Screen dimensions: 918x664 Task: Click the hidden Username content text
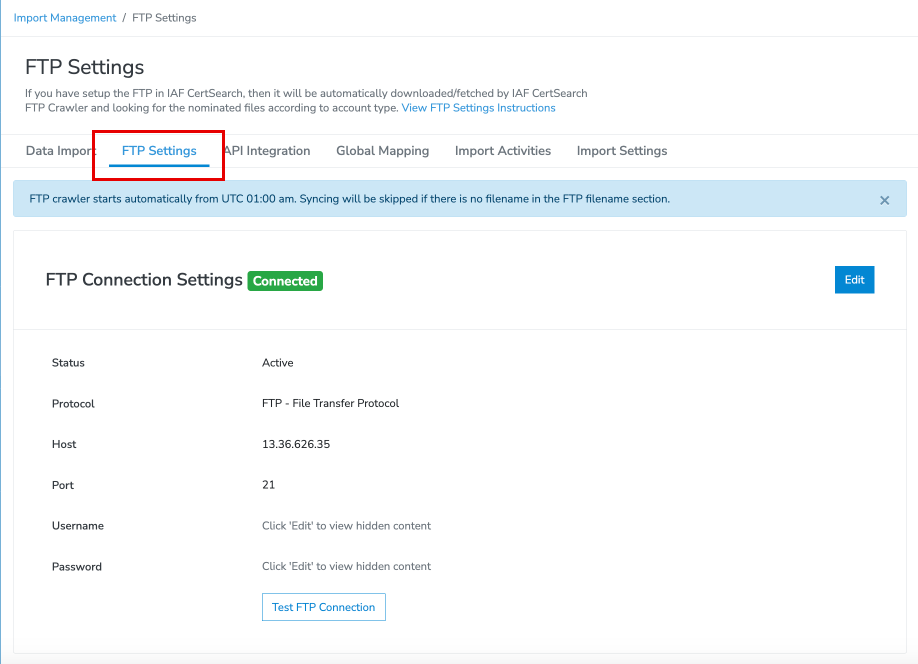click(x=346, y=526)
